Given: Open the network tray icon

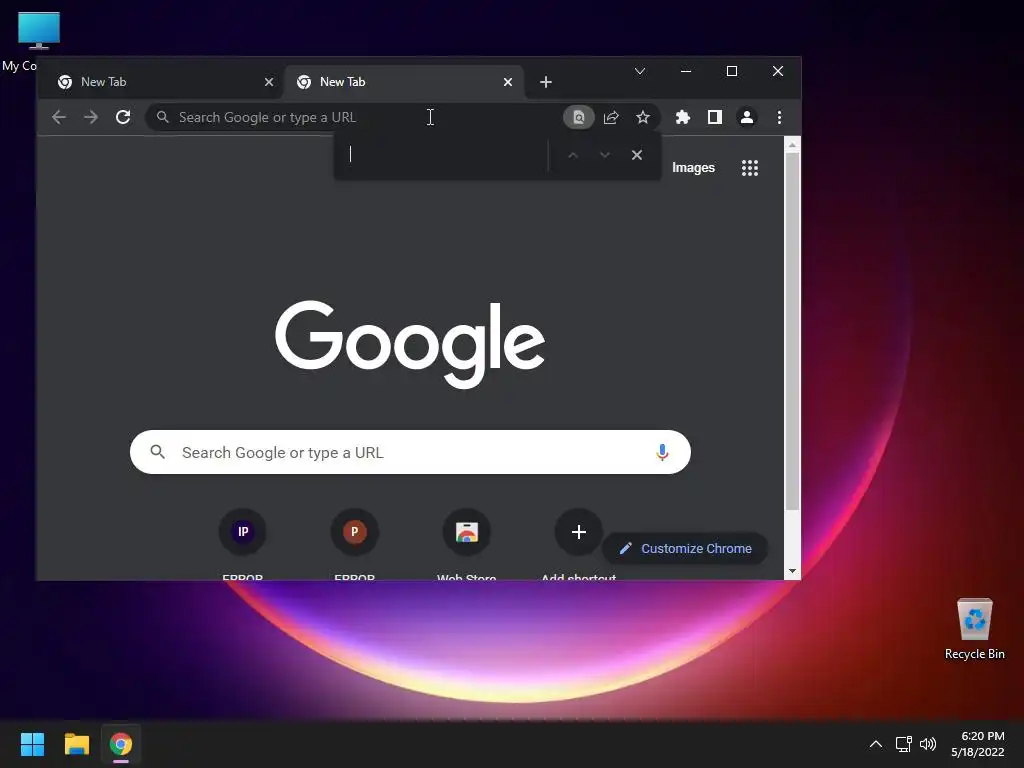Looking at the screenshot, I should point(903,744).
